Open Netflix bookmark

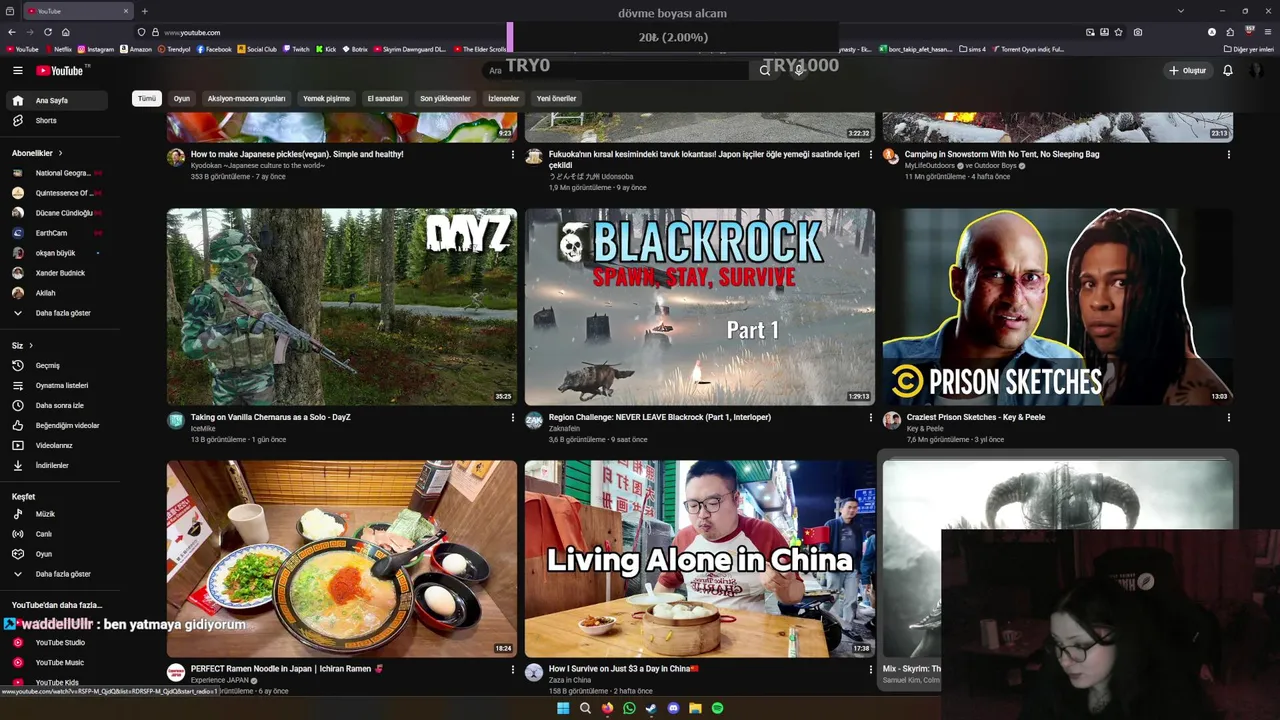click(58, 49)
